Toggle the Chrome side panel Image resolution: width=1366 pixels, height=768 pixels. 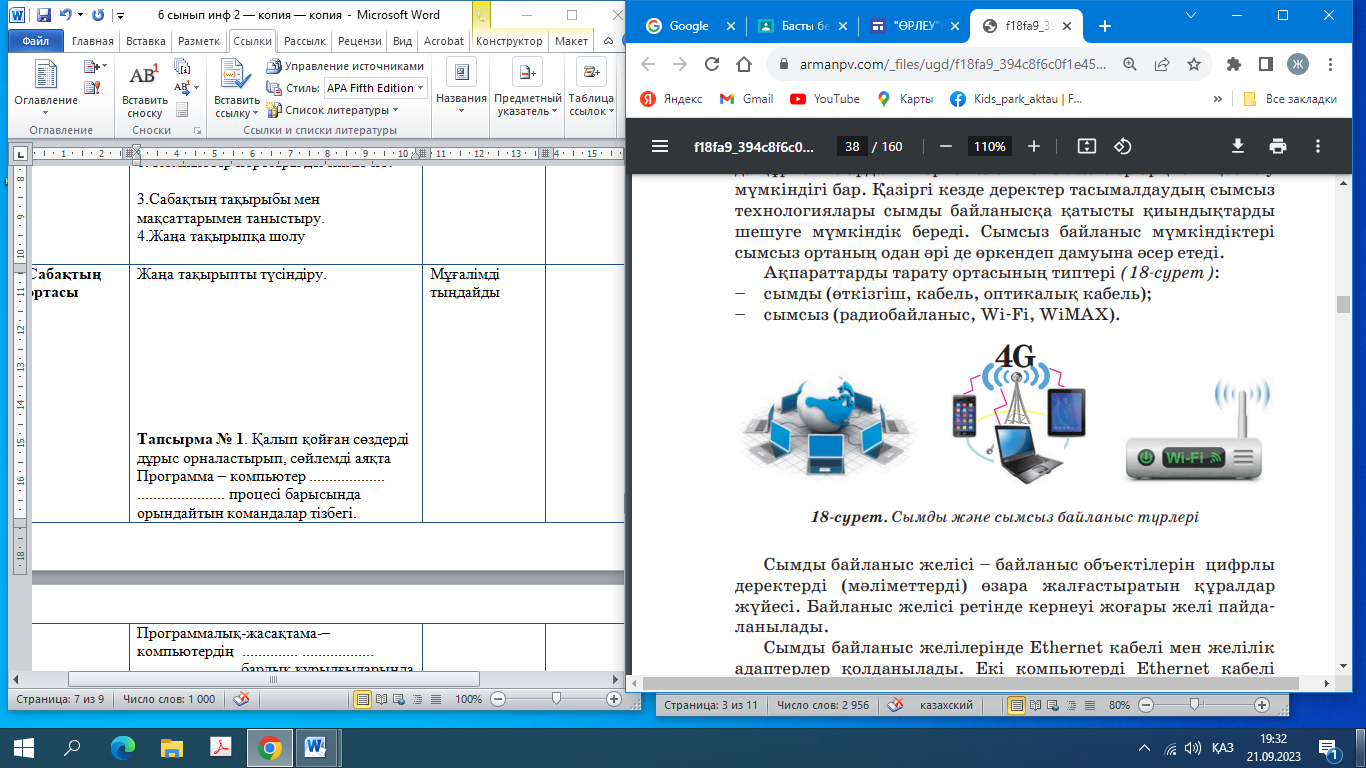pos(1265,64)
